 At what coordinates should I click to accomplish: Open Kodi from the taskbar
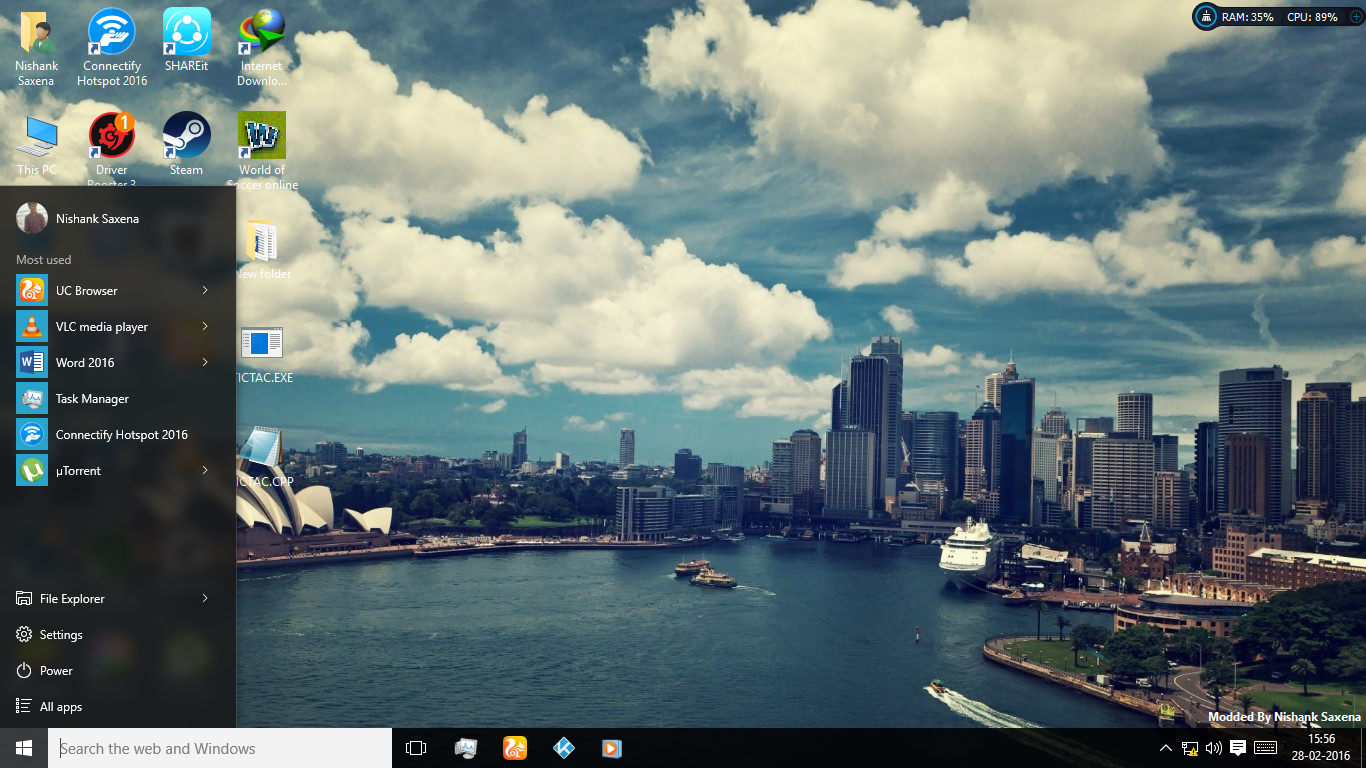563,747
